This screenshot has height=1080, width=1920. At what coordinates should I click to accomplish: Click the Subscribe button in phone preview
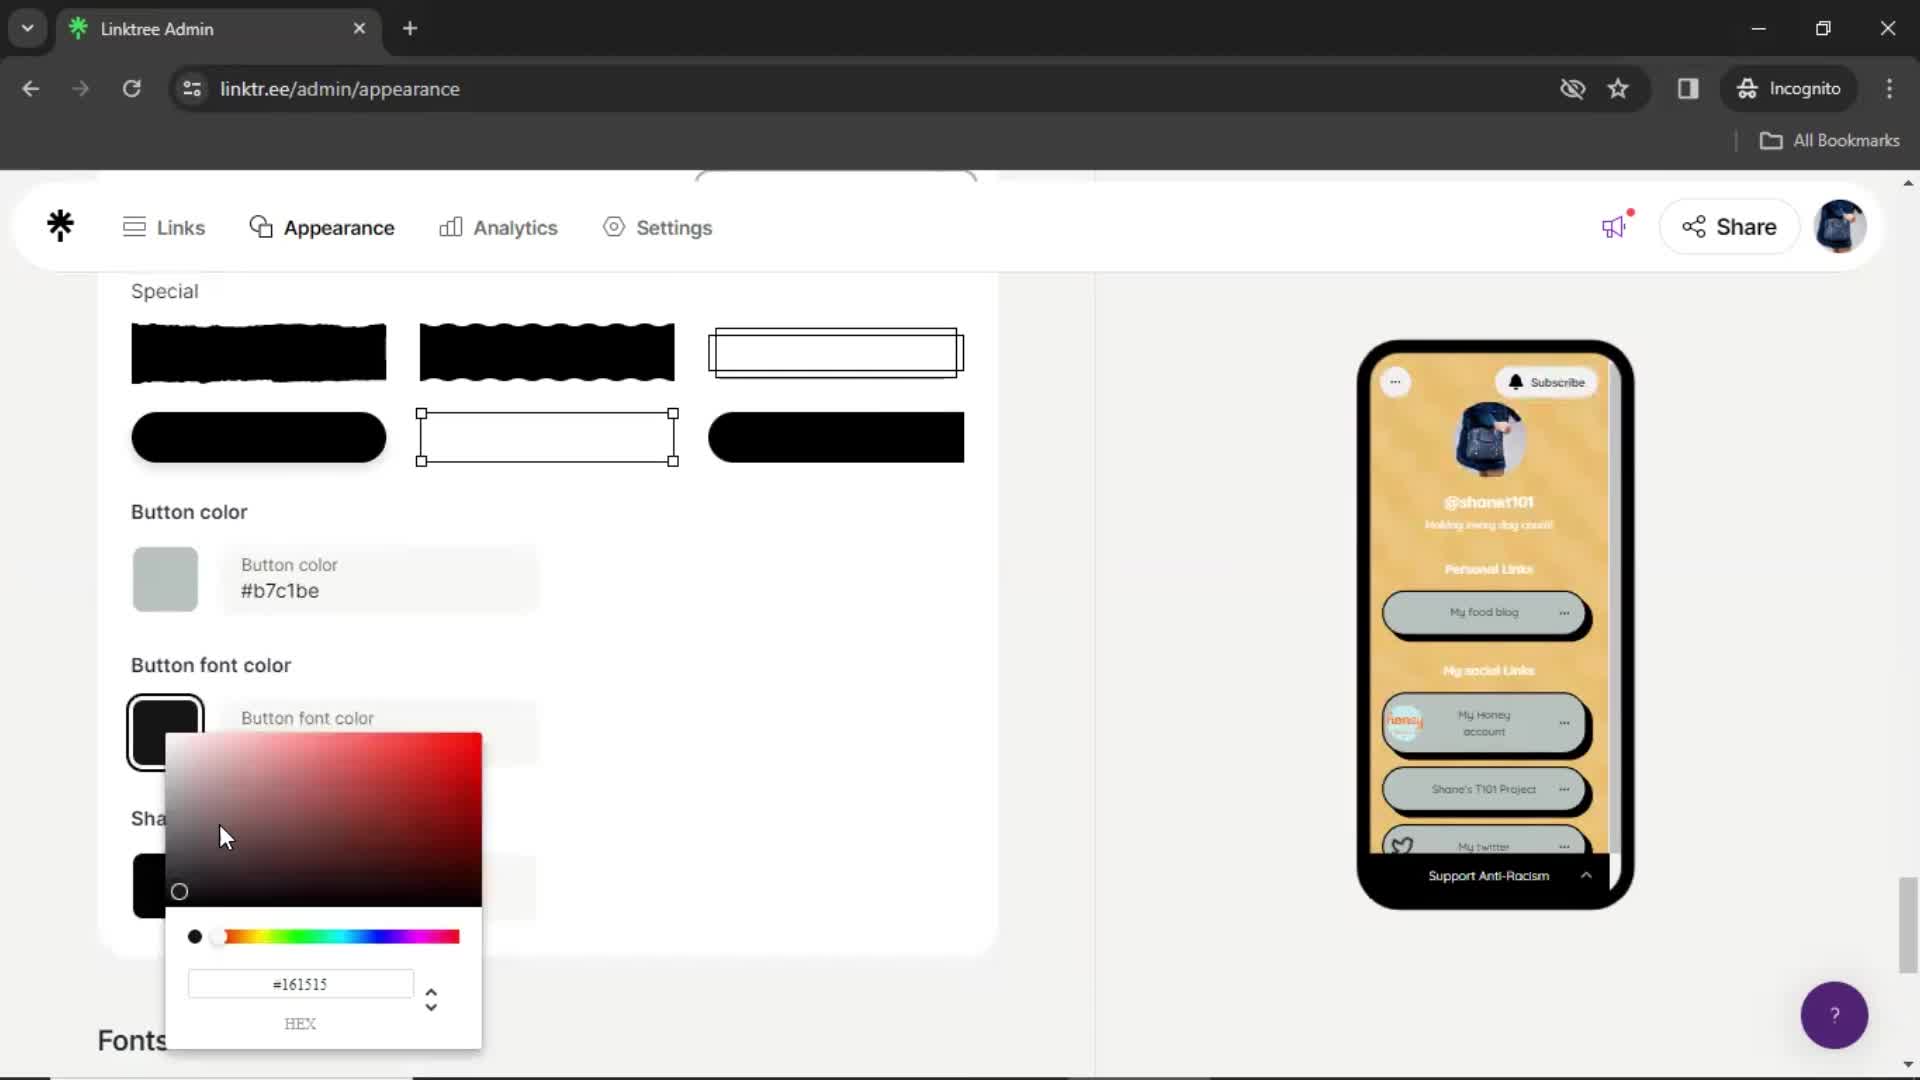click(x=1546, y=382)
